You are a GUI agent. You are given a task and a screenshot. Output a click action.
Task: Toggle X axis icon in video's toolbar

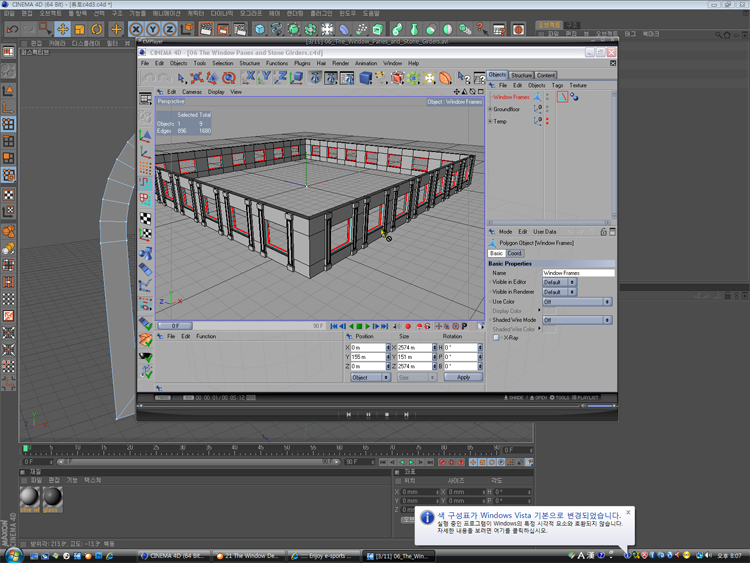249,77
